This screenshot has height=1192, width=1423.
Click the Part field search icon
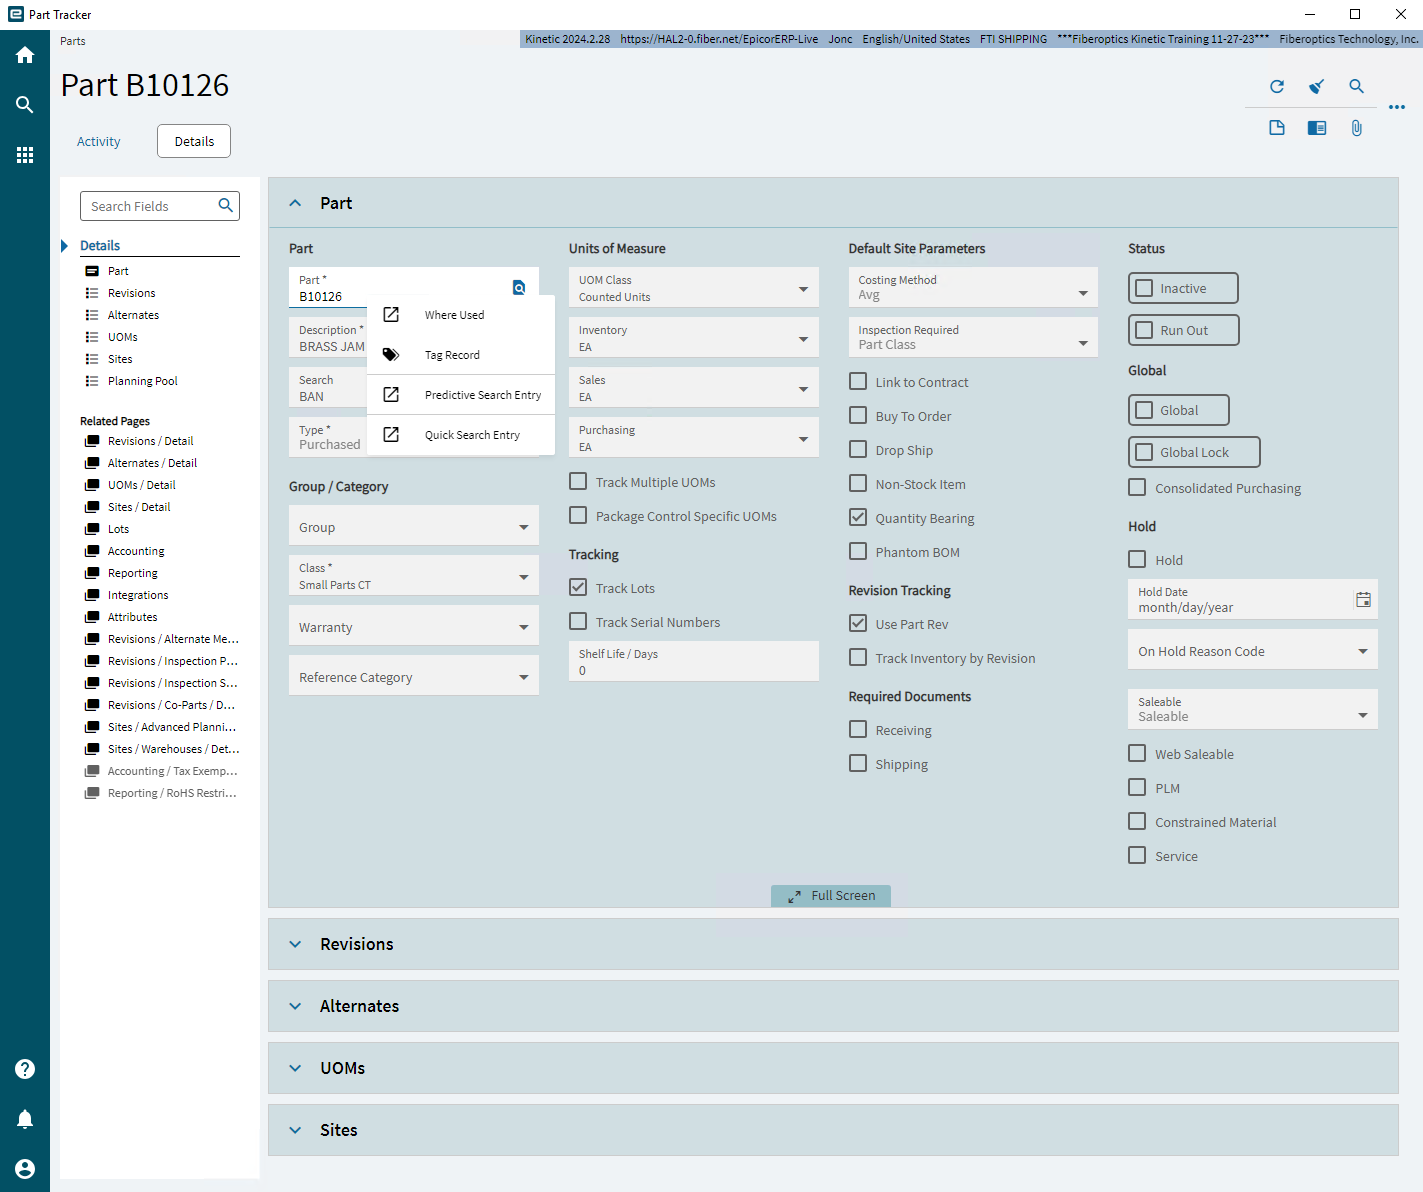[x=519, y=288]
